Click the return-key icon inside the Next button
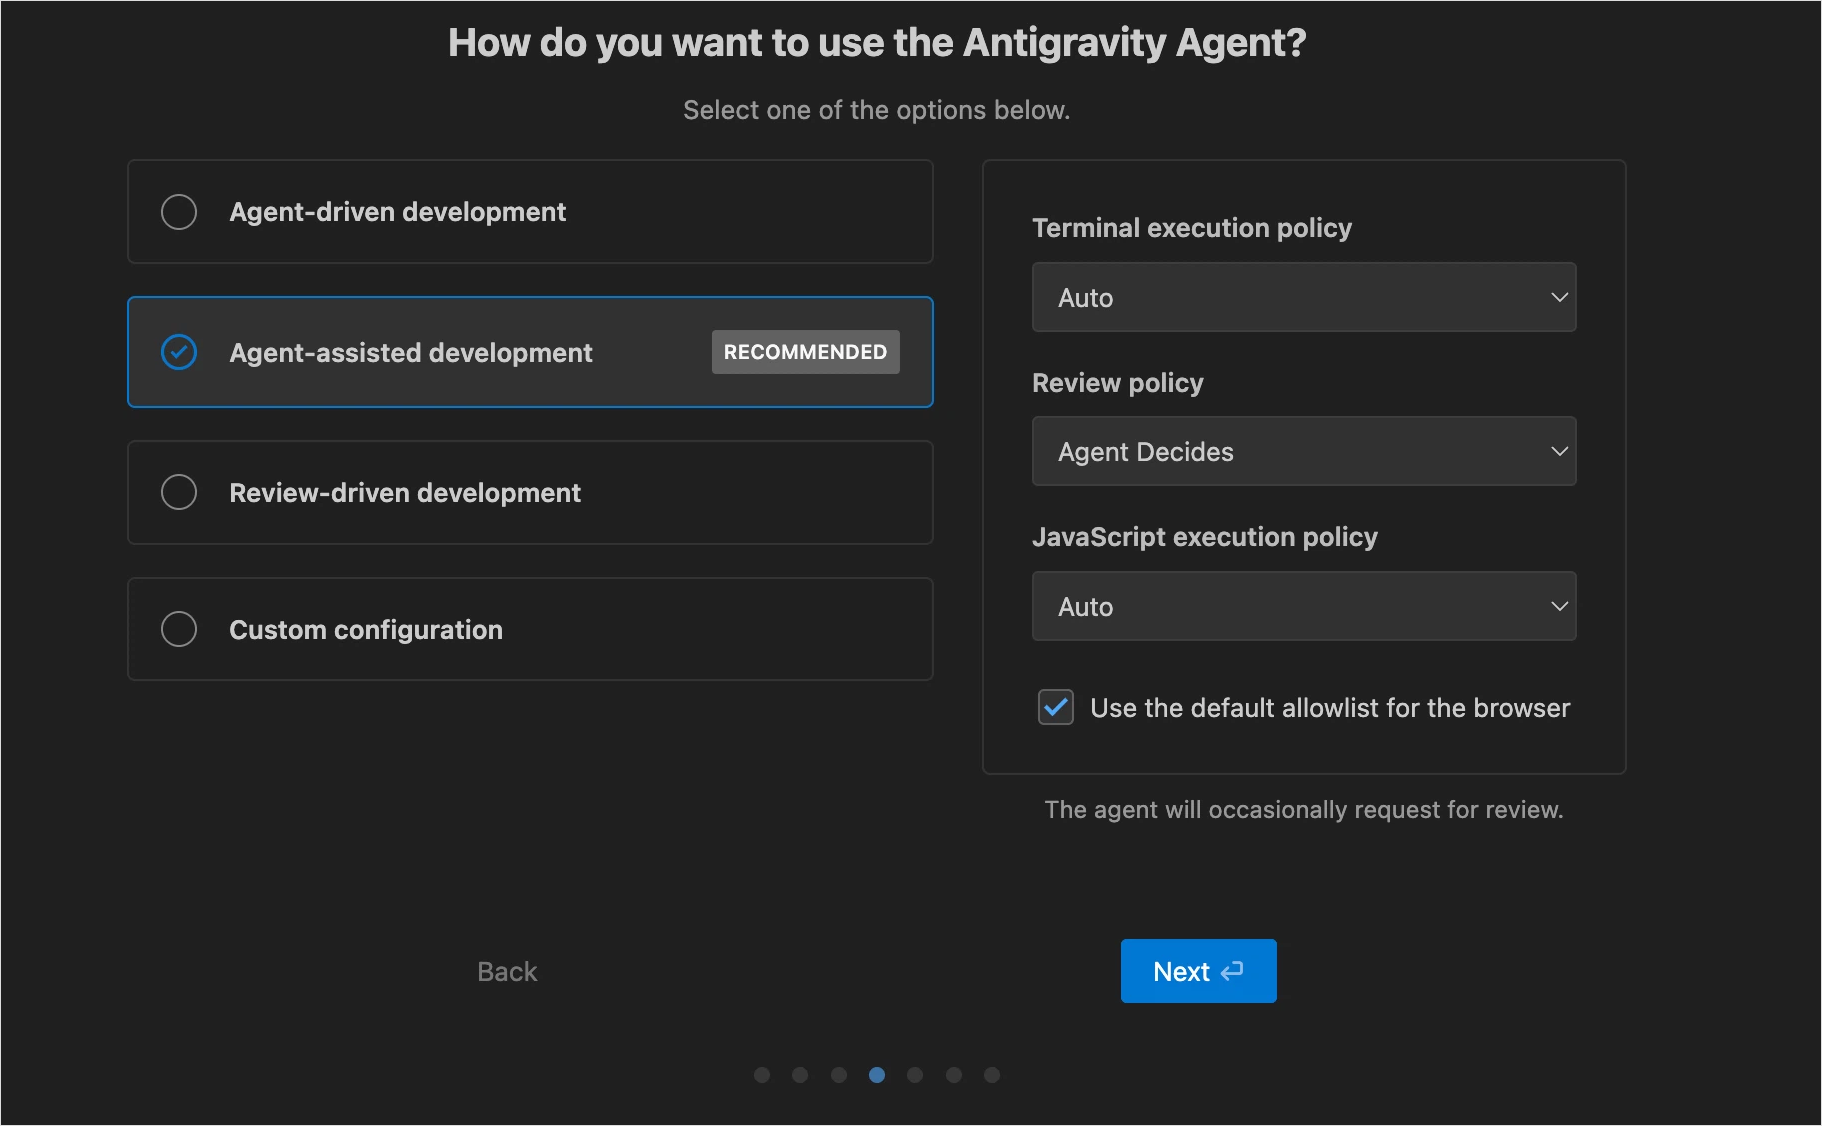1822x1126 pixels. [1231, 970]
